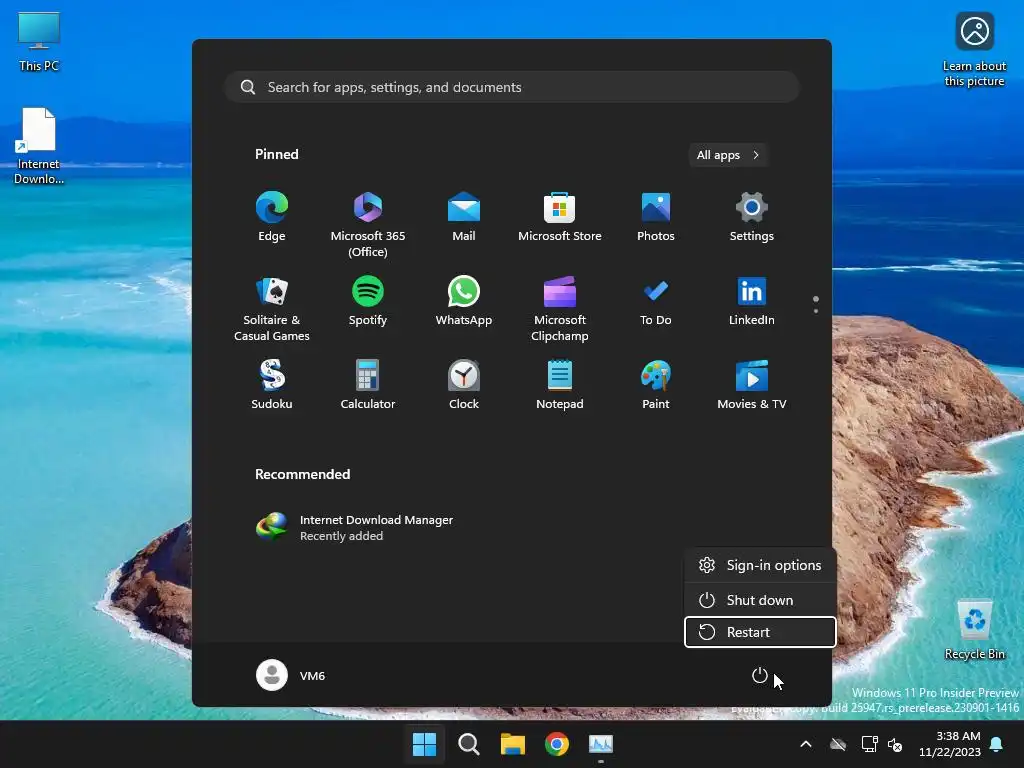The height and width of the screenshot is (768, 1024).
Task: Select Restart from the power menu
Action: (x=760, y=632)
